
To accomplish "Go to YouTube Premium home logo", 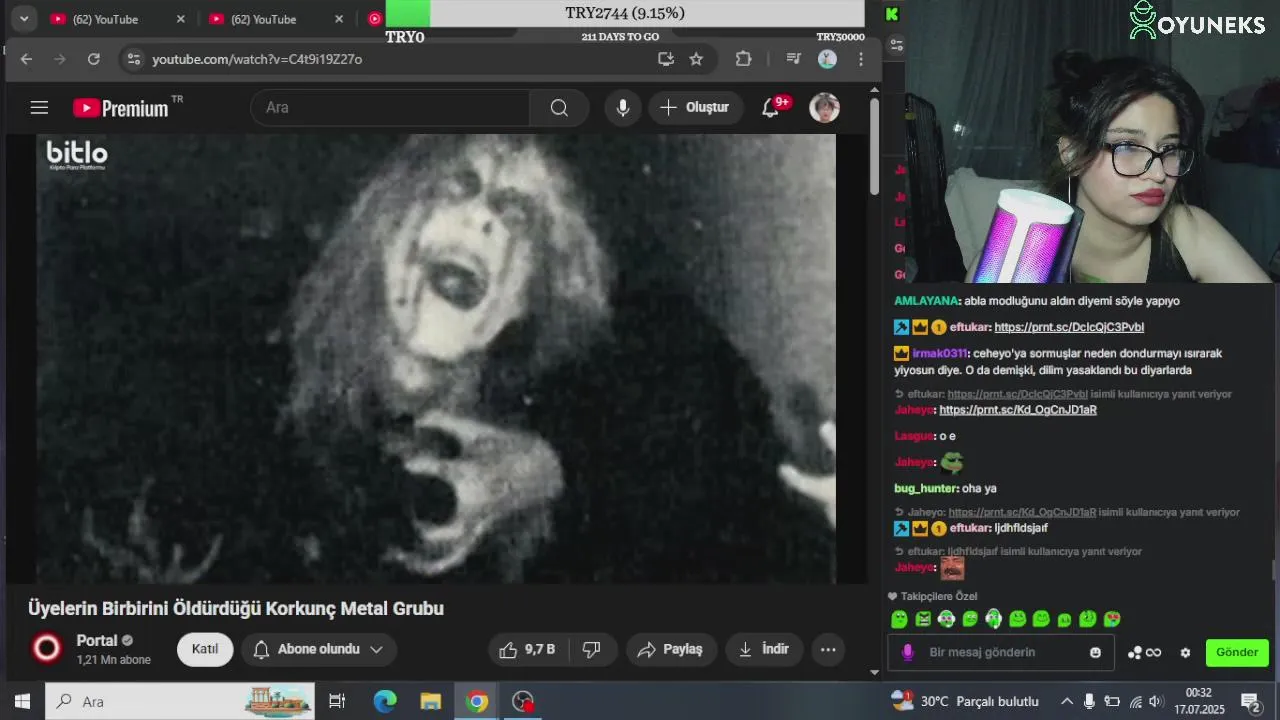I will pos(121,108).
